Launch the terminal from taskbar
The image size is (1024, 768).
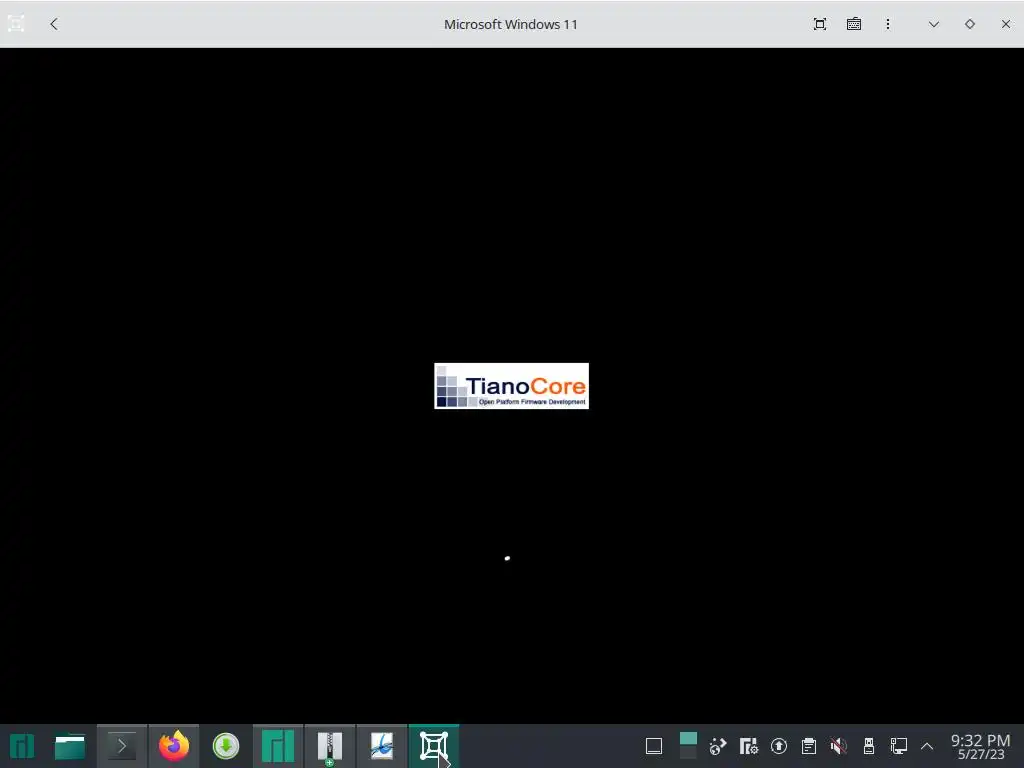pos(122,746)
